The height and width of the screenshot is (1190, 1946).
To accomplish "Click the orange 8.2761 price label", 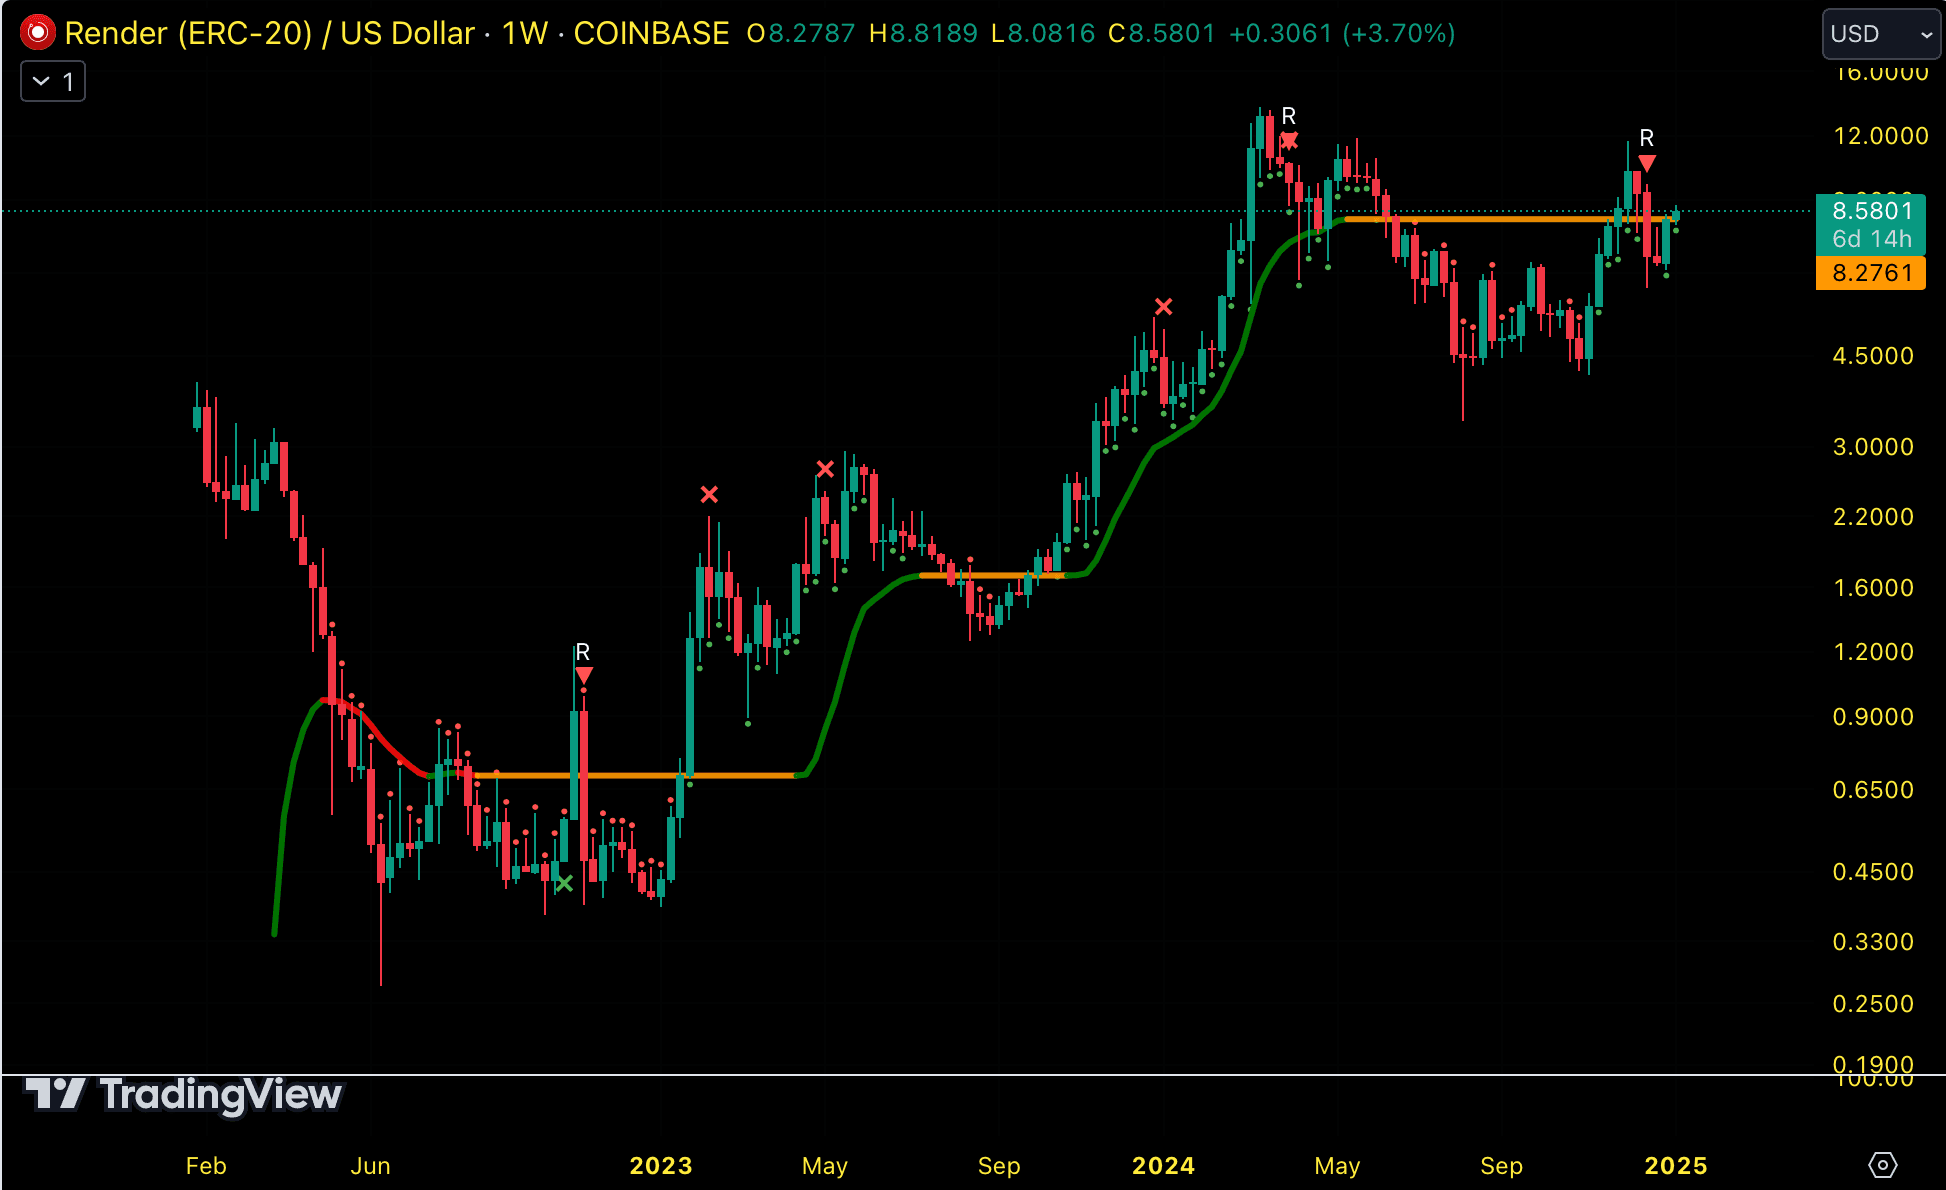I will (1871, 273).
